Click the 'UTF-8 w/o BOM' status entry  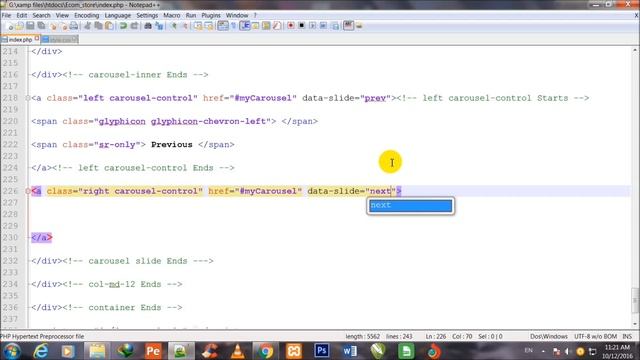[x=595, y=336]
